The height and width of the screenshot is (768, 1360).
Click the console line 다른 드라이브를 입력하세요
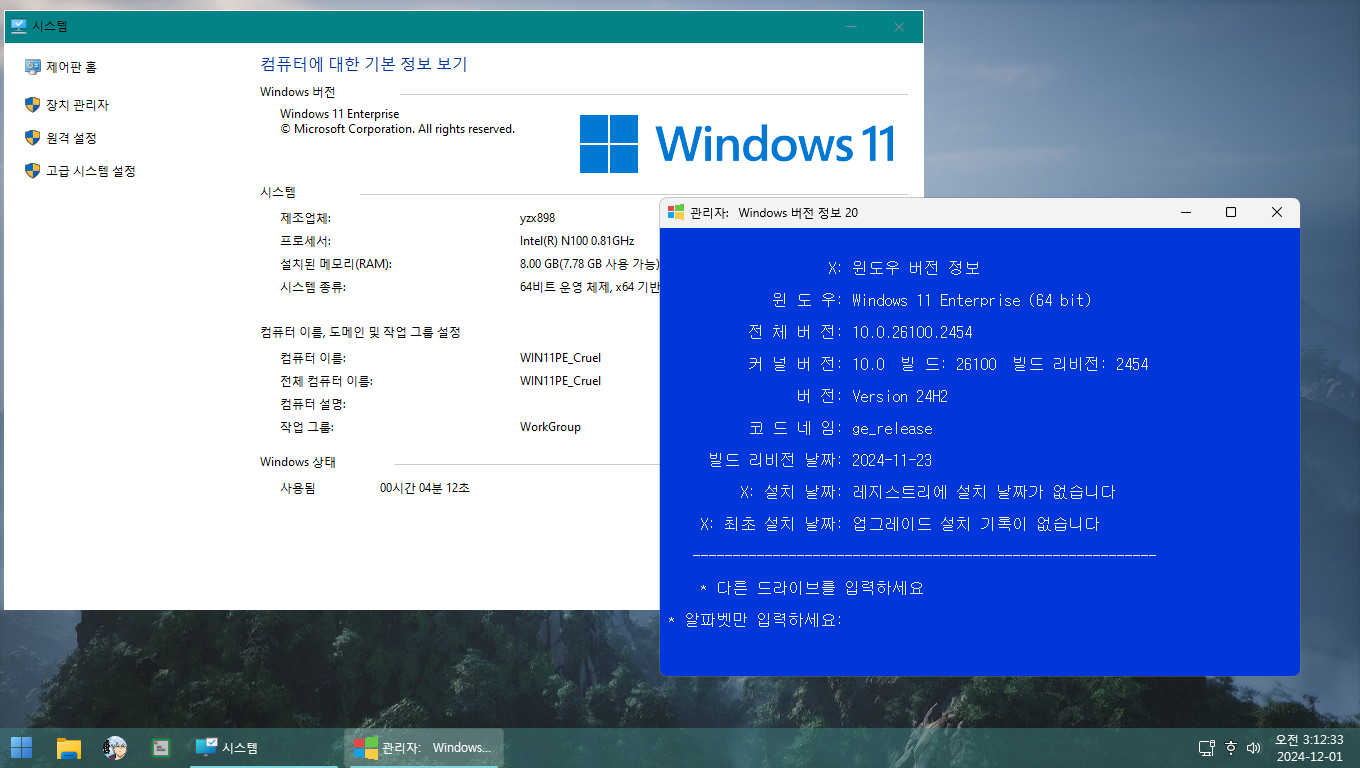[812, 588]
